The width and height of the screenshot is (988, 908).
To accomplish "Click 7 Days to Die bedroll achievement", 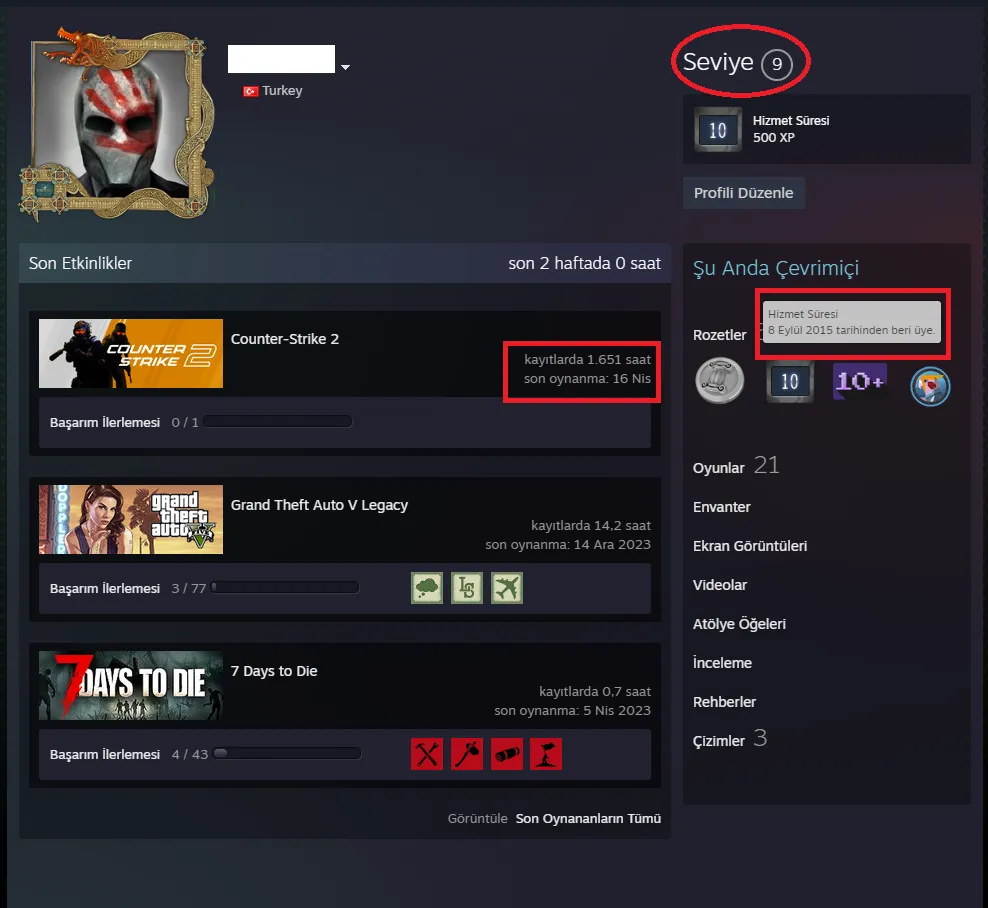I will tap(507, 754).
